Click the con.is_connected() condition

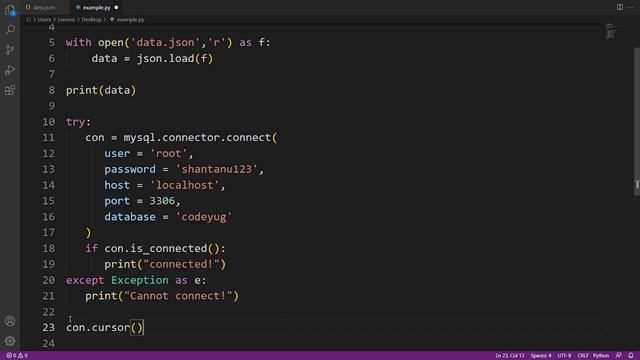coord(162,248)
